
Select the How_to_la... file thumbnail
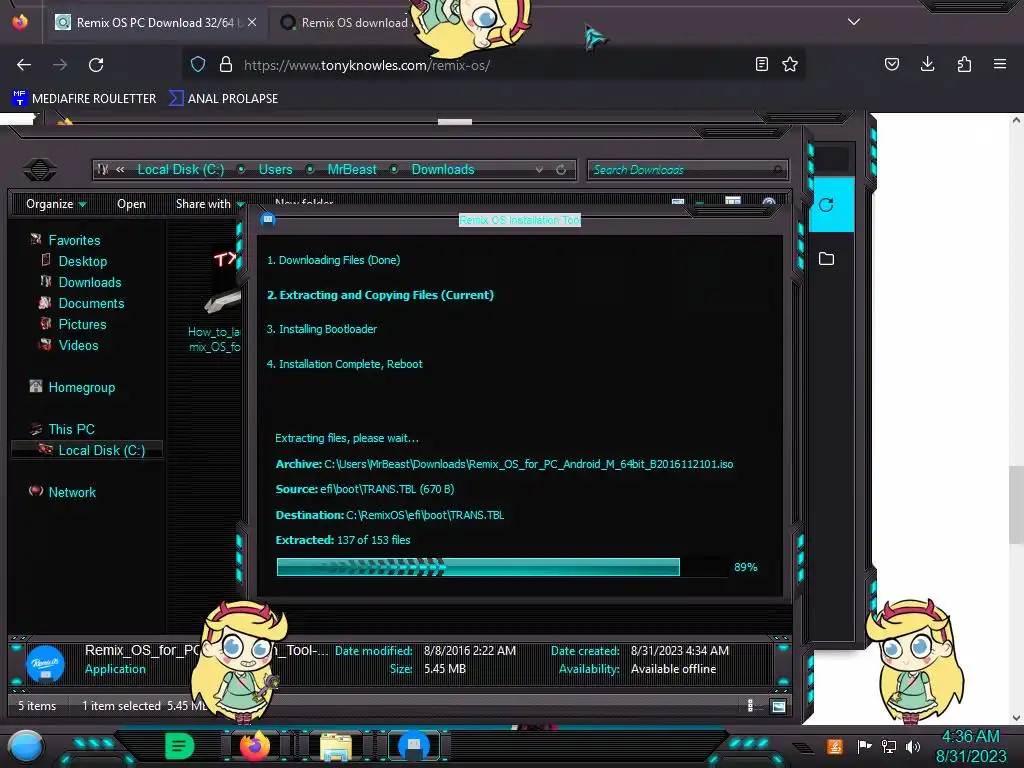[216, 299]
